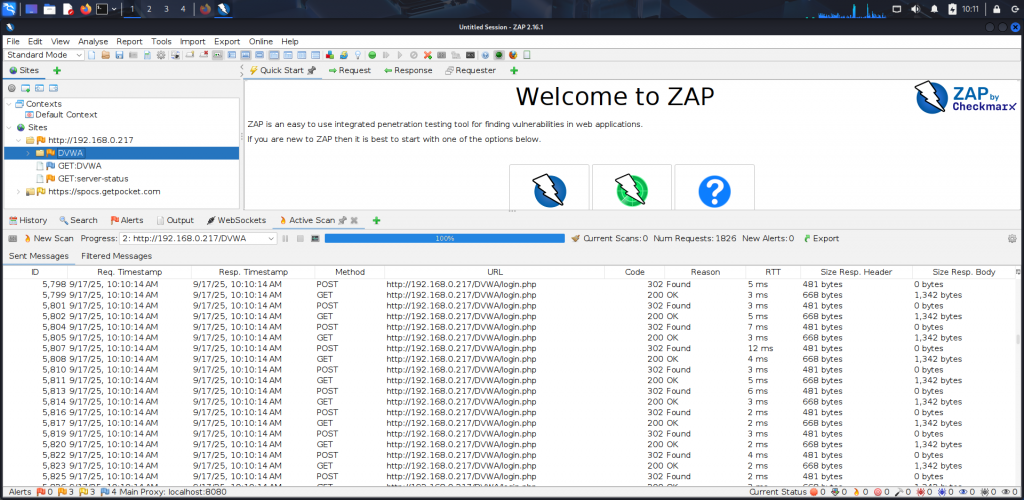Open the Analyse menu

(93, 41)
